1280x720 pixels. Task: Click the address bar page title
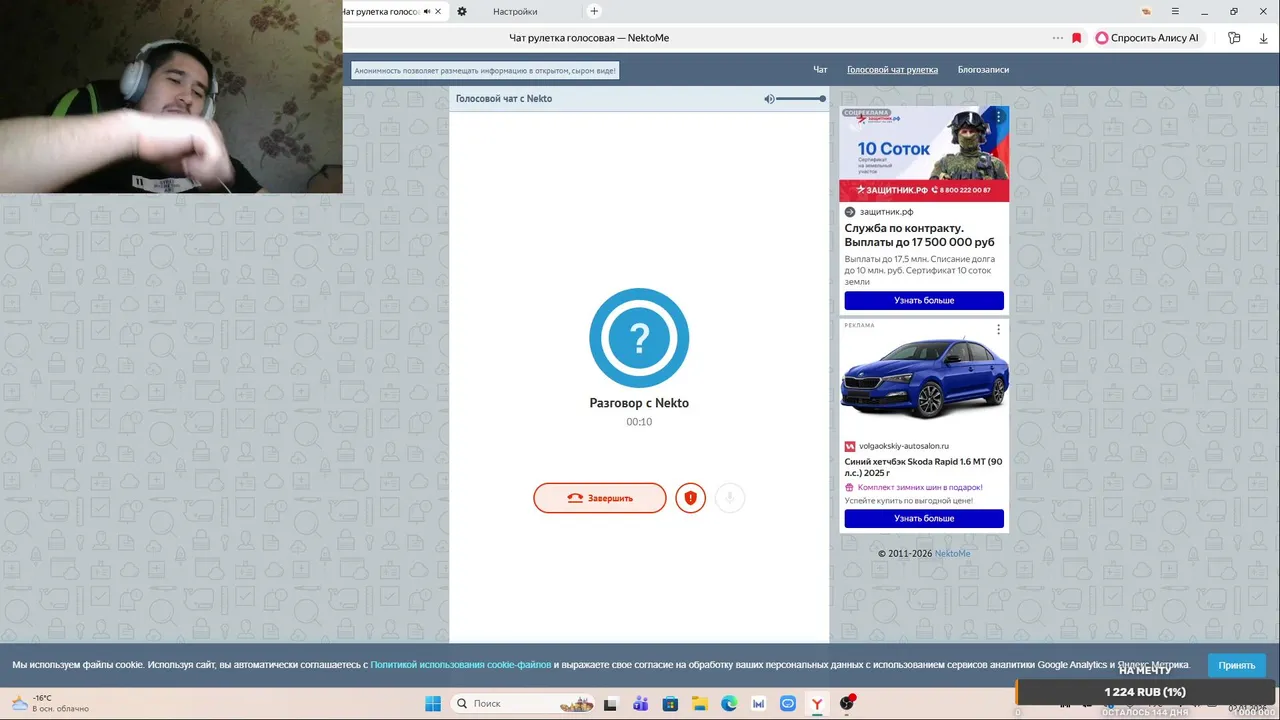tap(589, 38)
